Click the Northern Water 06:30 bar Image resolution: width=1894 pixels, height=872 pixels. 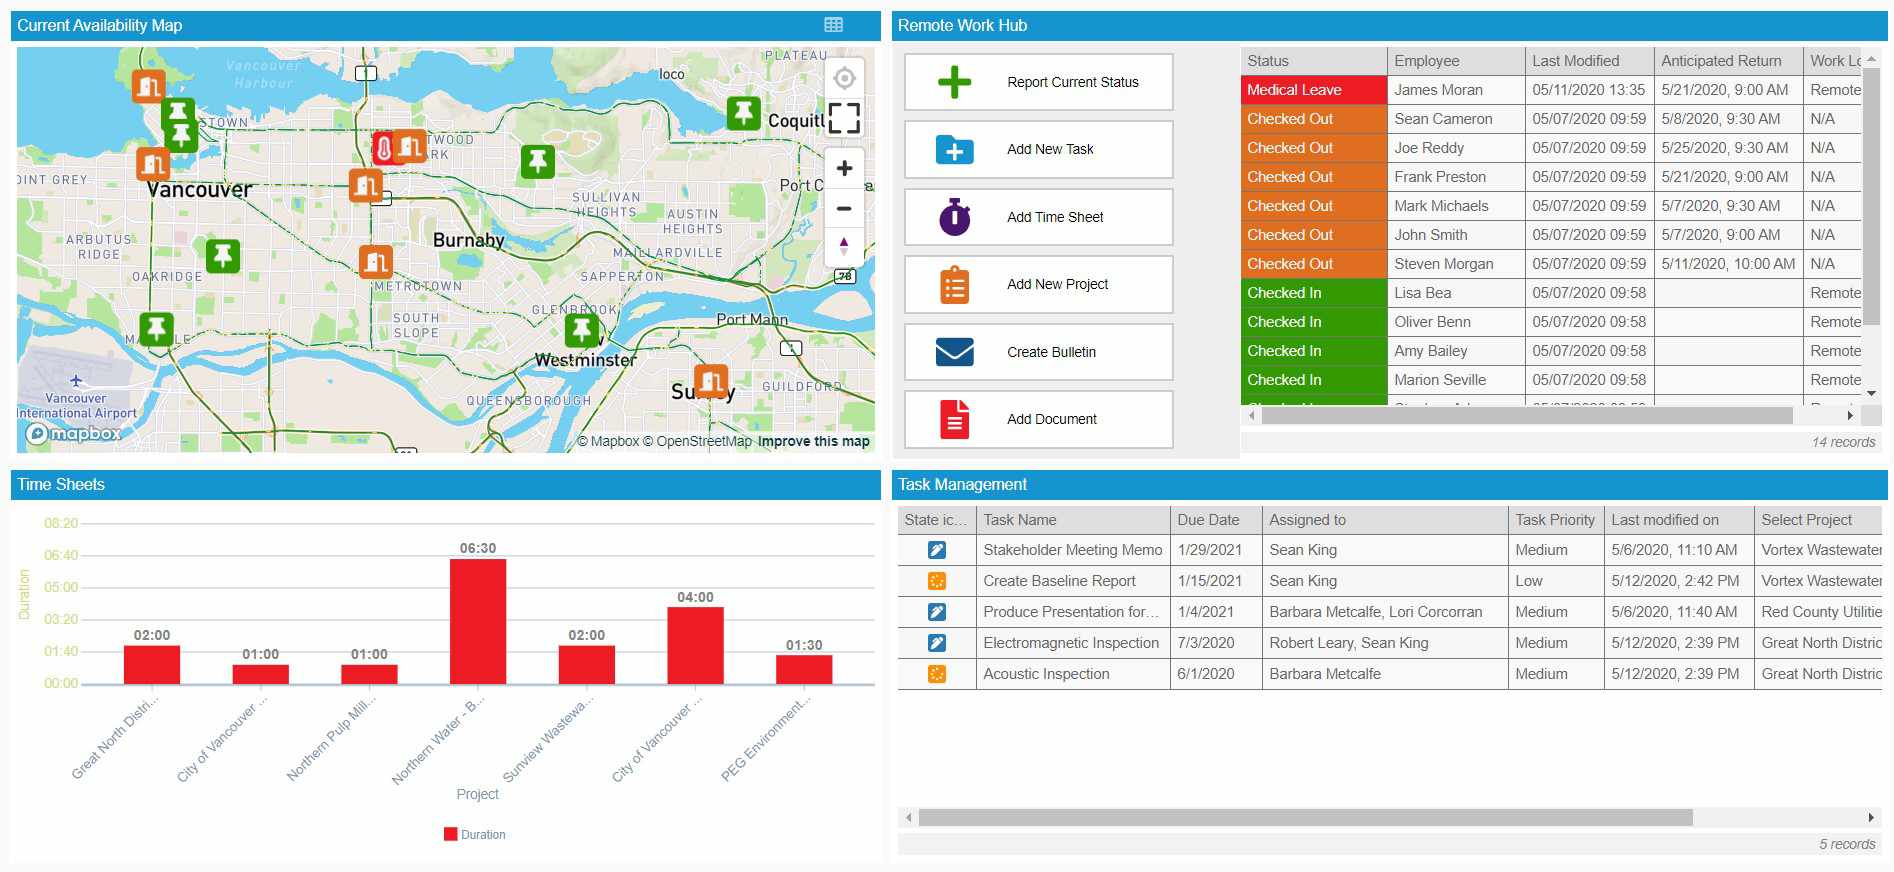click(478, 621)
